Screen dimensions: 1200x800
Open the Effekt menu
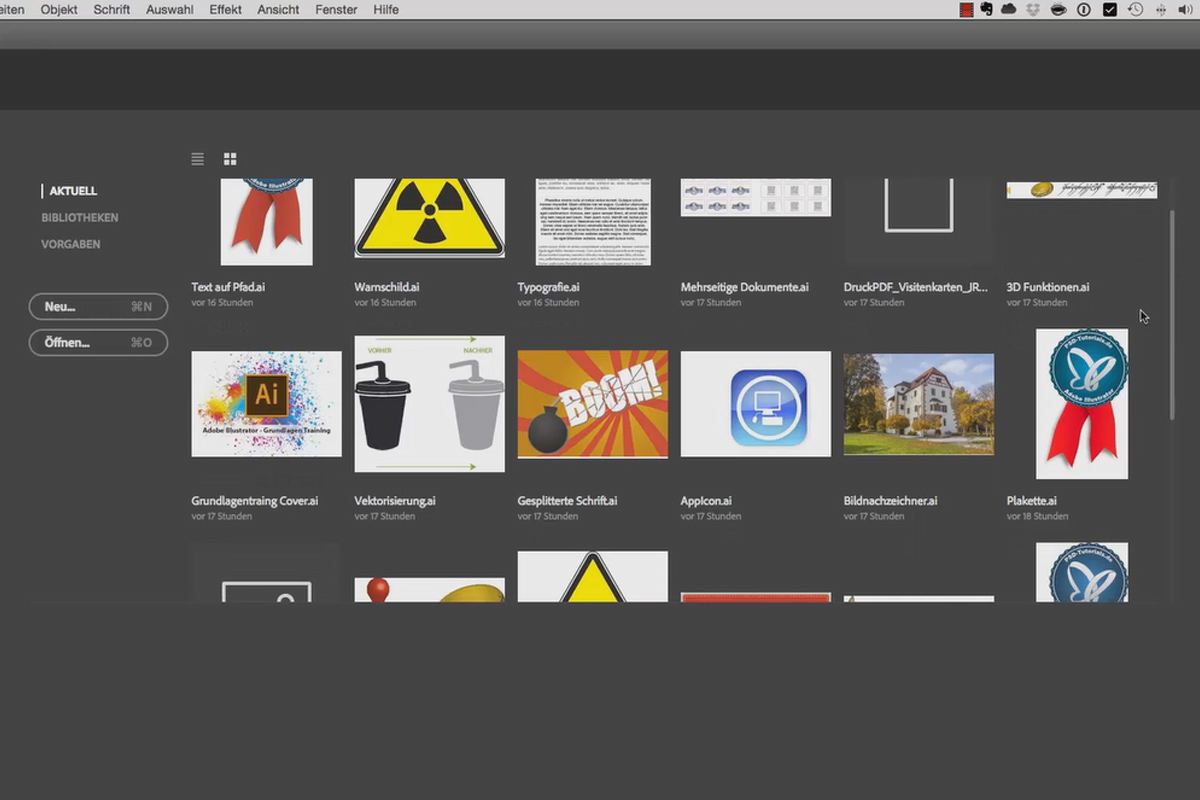pyautogui.click(x=226, y=9)
